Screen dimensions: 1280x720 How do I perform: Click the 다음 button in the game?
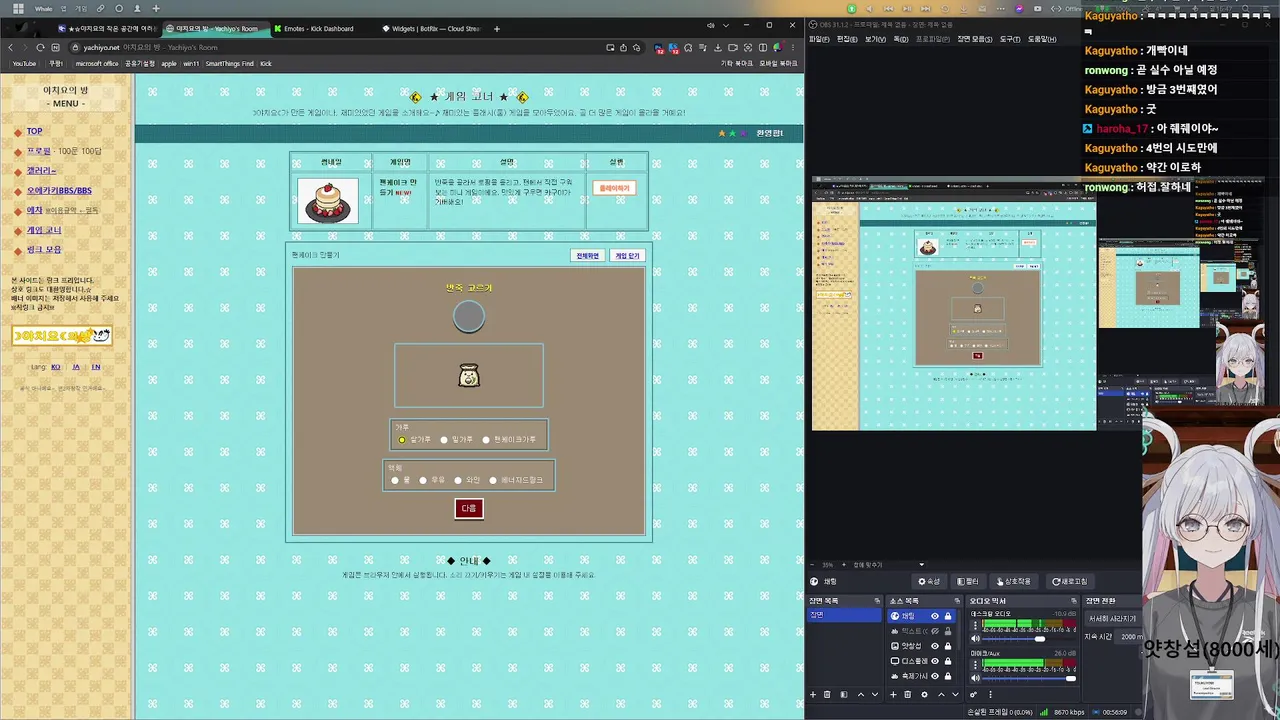coord(469,509)
